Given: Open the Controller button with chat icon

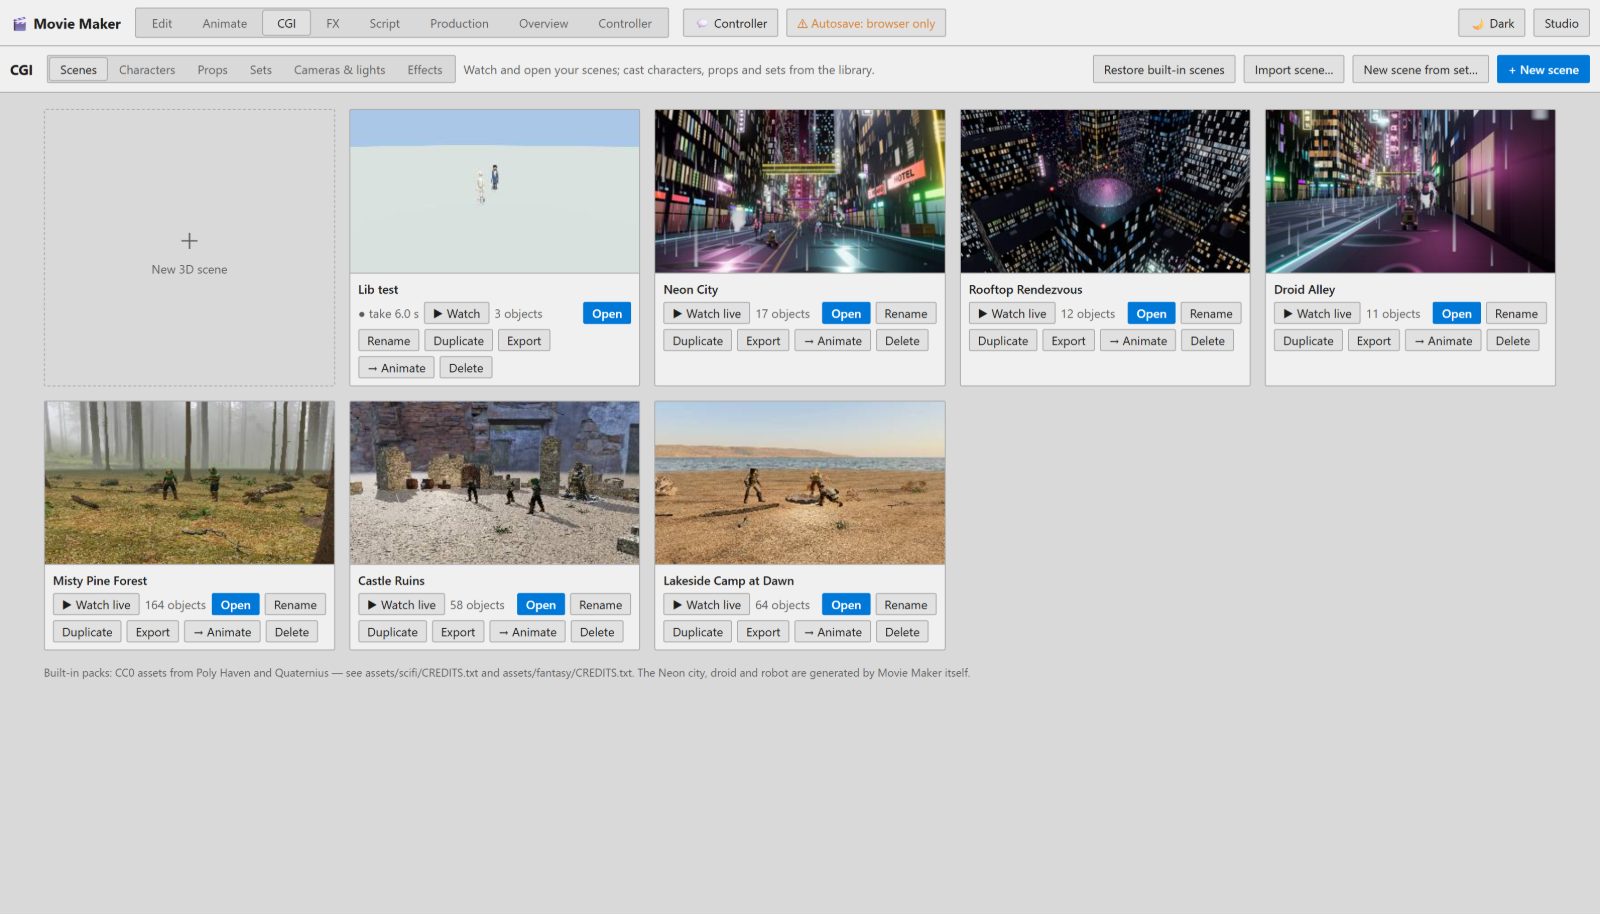Looking at the screenshot, I should click(730, 23).
